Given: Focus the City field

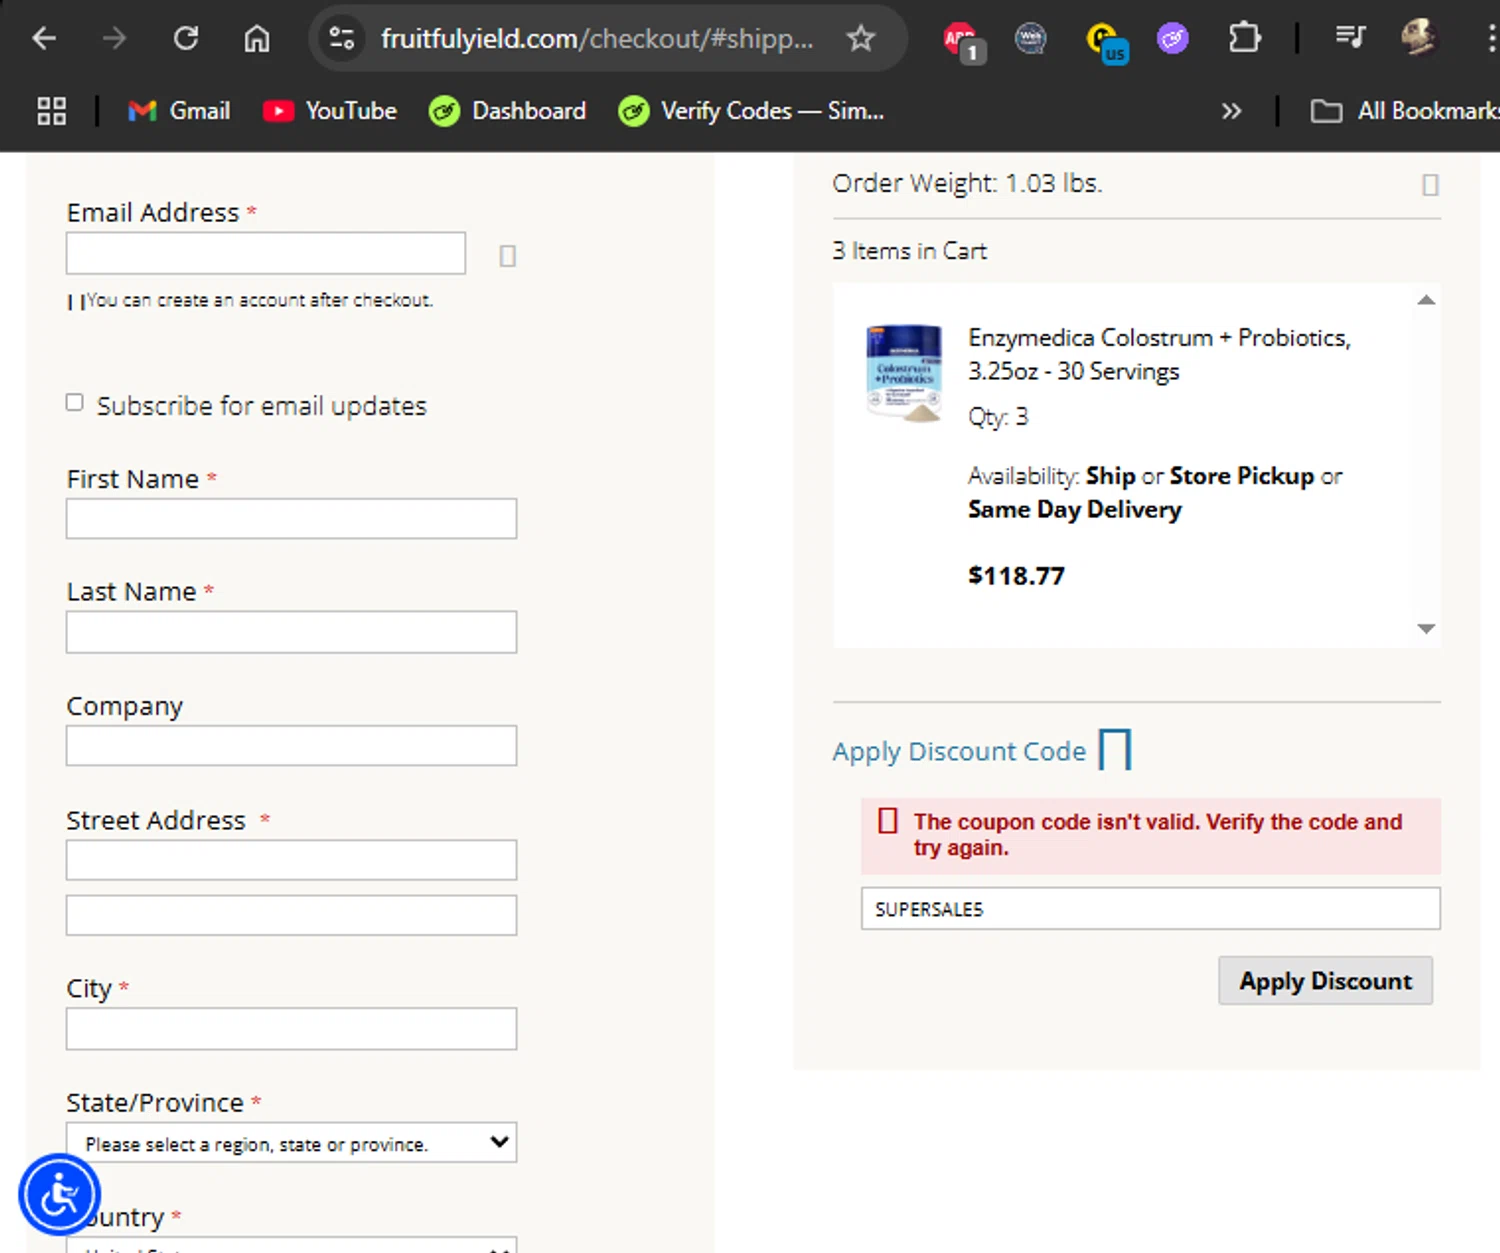Looking at the screenshot, I should [x=291, y=1029].
